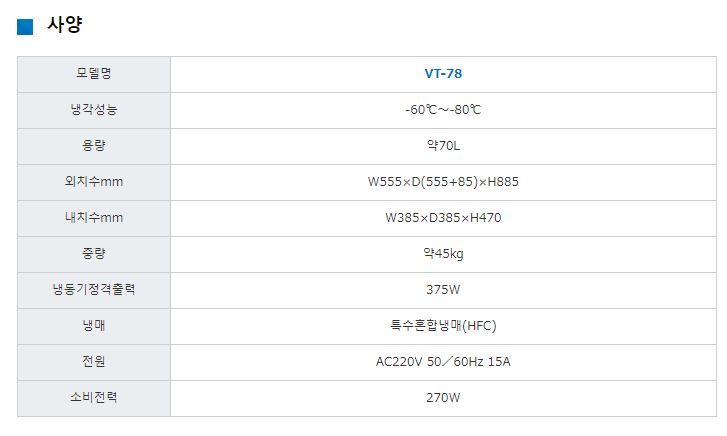Select the 270W power consumption value
Viewport: 727px width, 436px height.
point(443,397)
